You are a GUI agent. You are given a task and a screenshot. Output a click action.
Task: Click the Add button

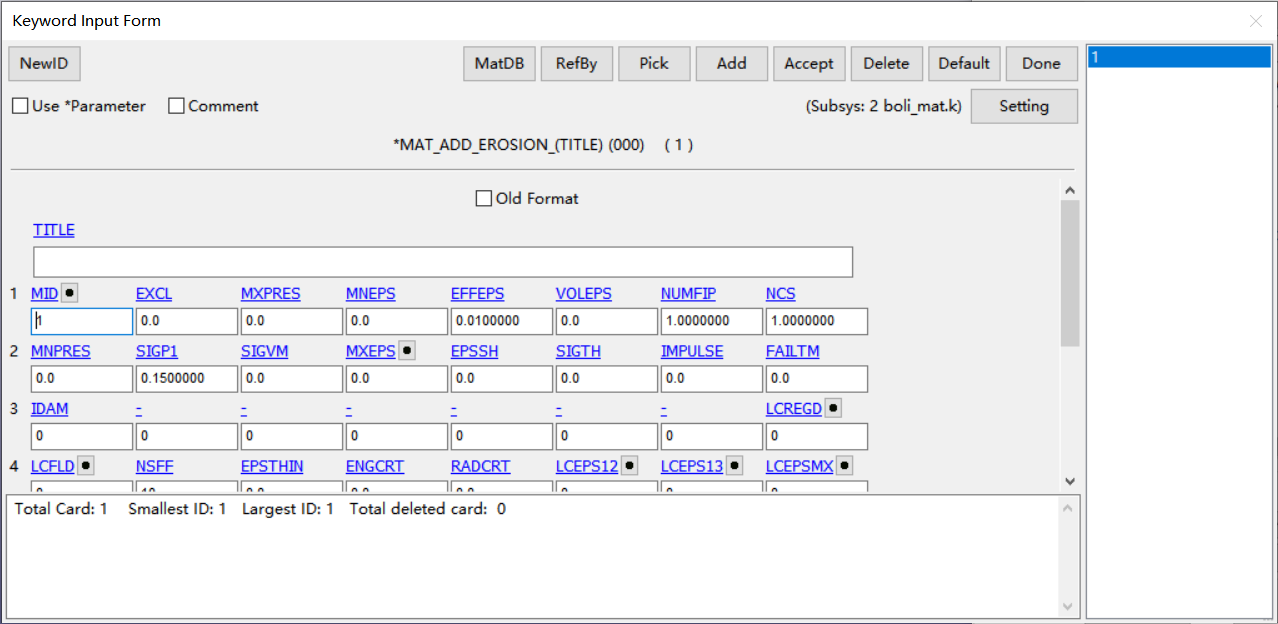click(732, 64)
